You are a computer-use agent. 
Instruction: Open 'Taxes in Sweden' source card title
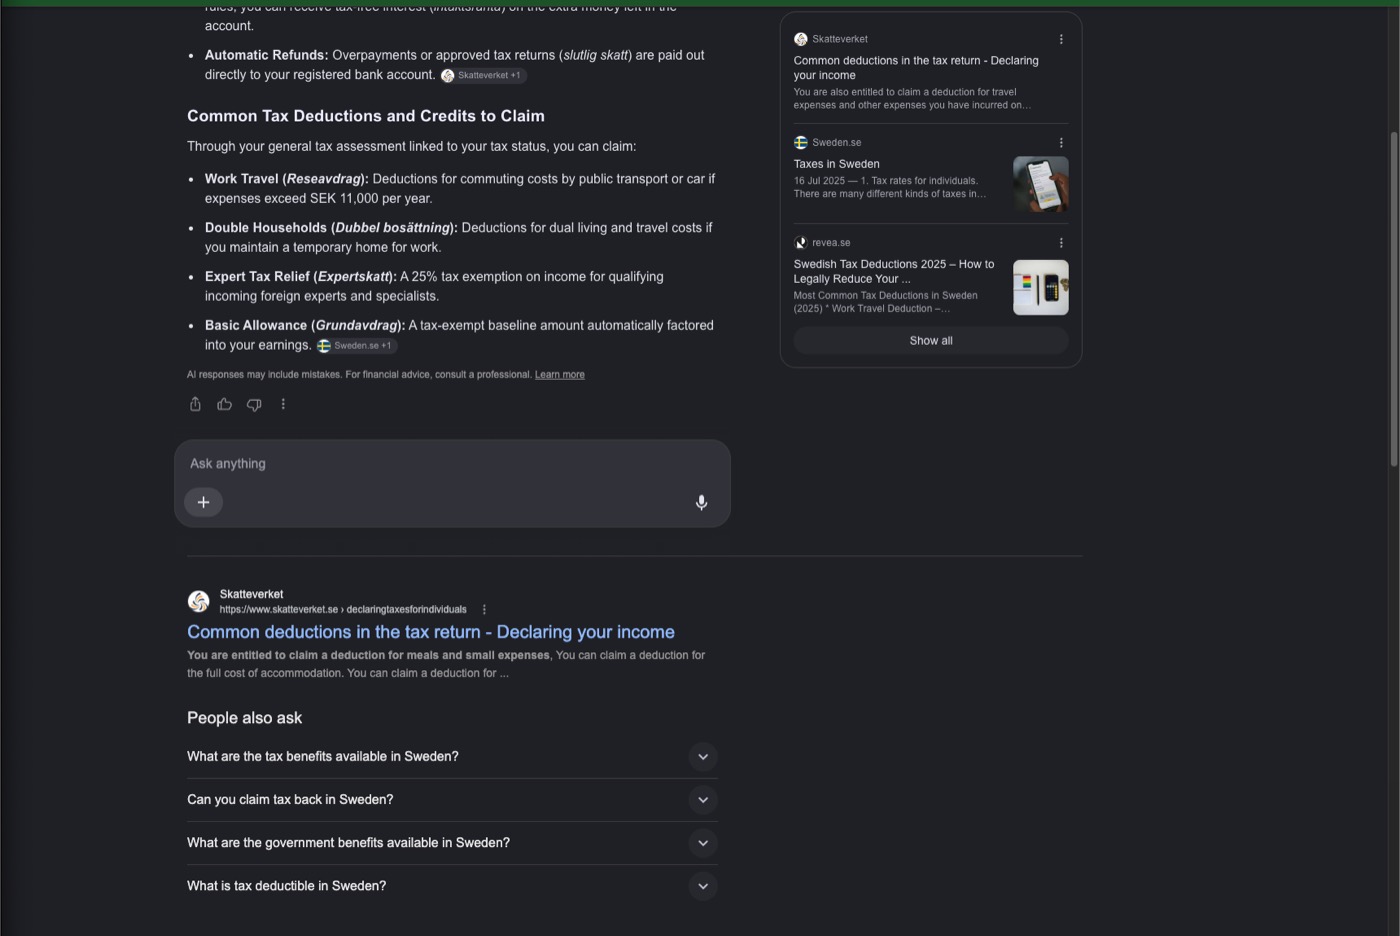pos(837,164)
